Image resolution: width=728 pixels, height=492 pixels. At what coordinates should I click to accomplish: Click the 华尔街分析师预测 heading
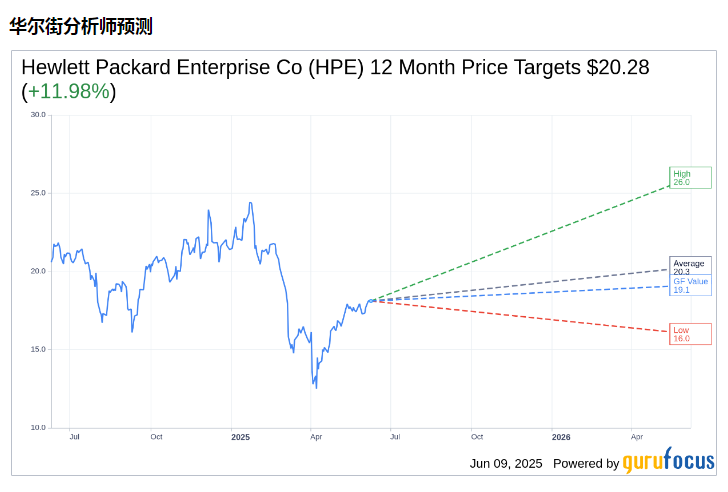81,27
